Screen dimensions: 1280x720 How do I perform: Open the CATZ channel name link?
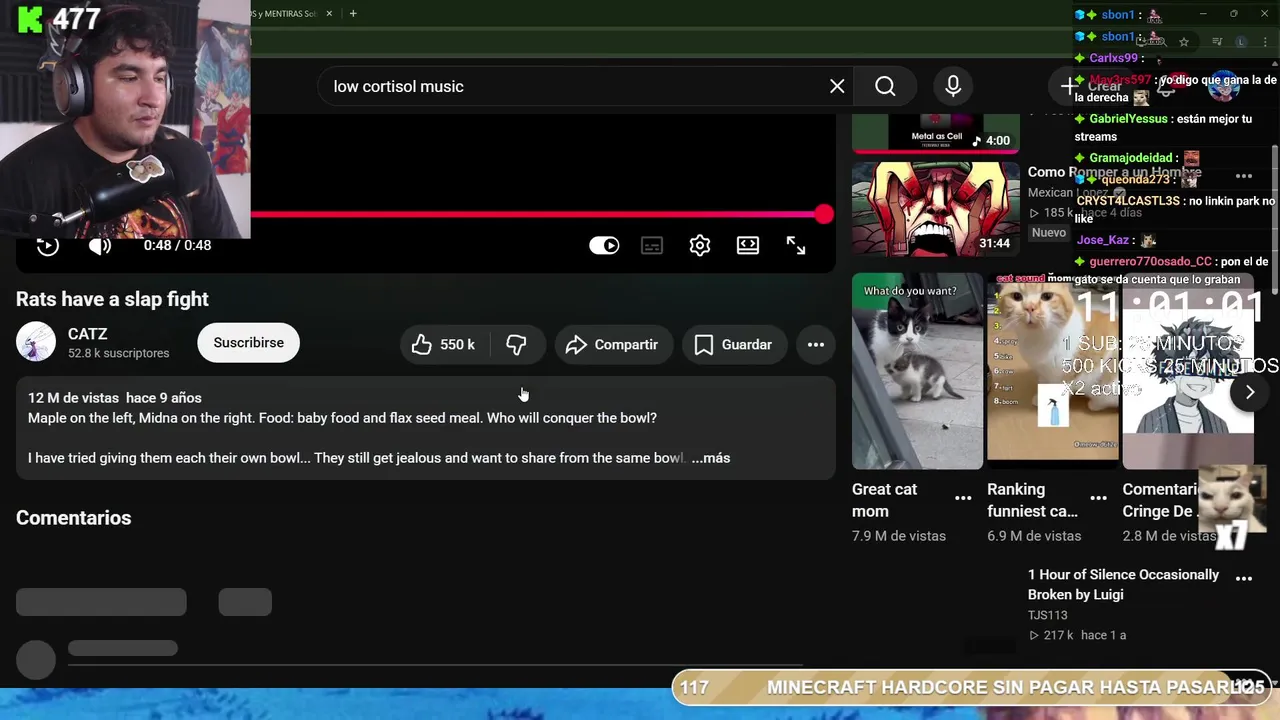87,333
